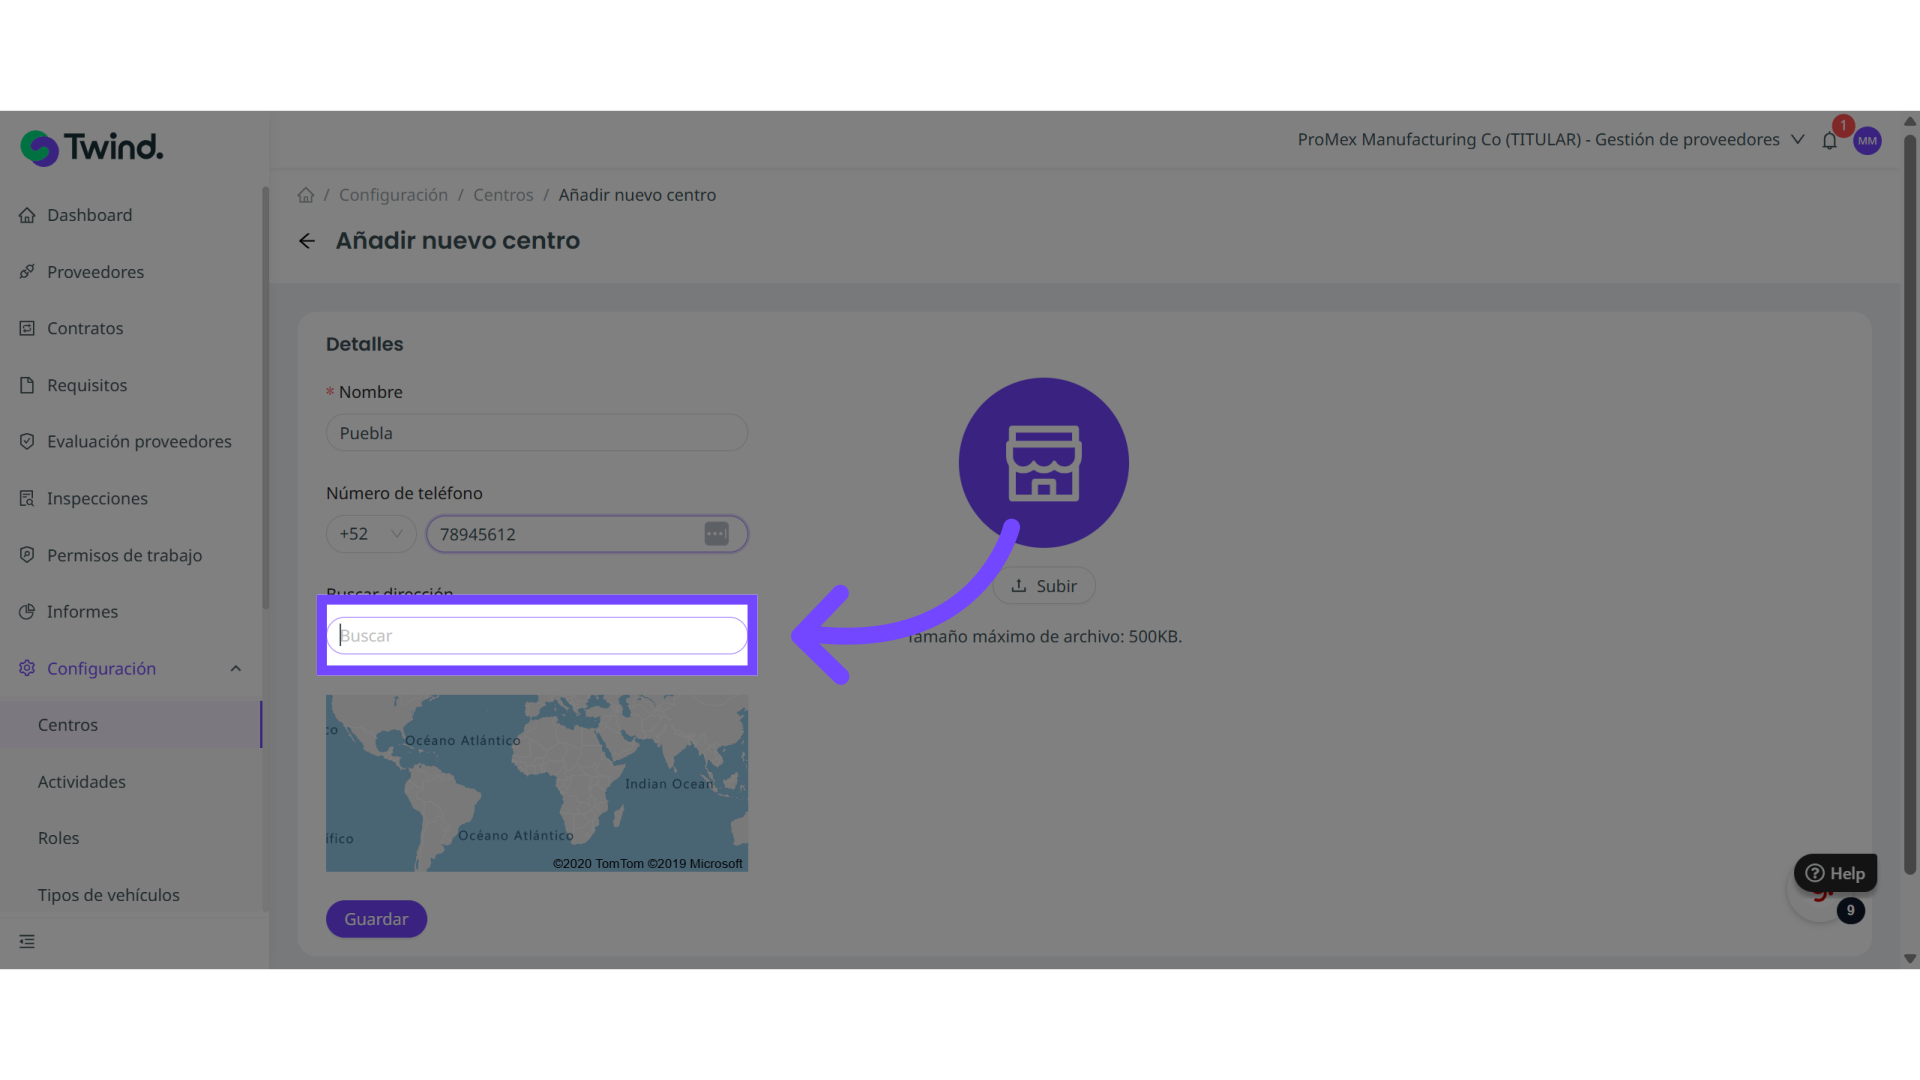Click the Guardar button
1920x1080 pixels.
click(x=376, y=919)
